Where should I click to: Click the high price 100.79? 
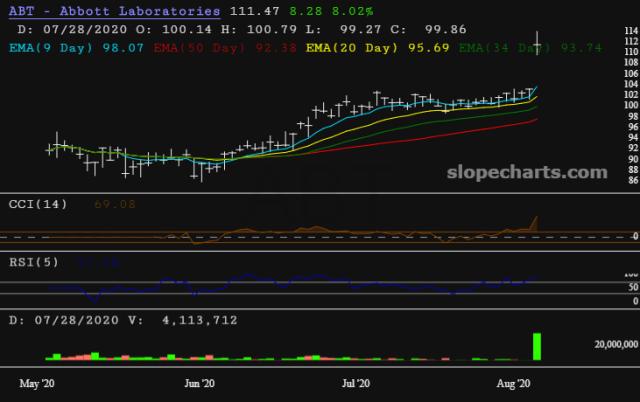[x=272, y=29]
